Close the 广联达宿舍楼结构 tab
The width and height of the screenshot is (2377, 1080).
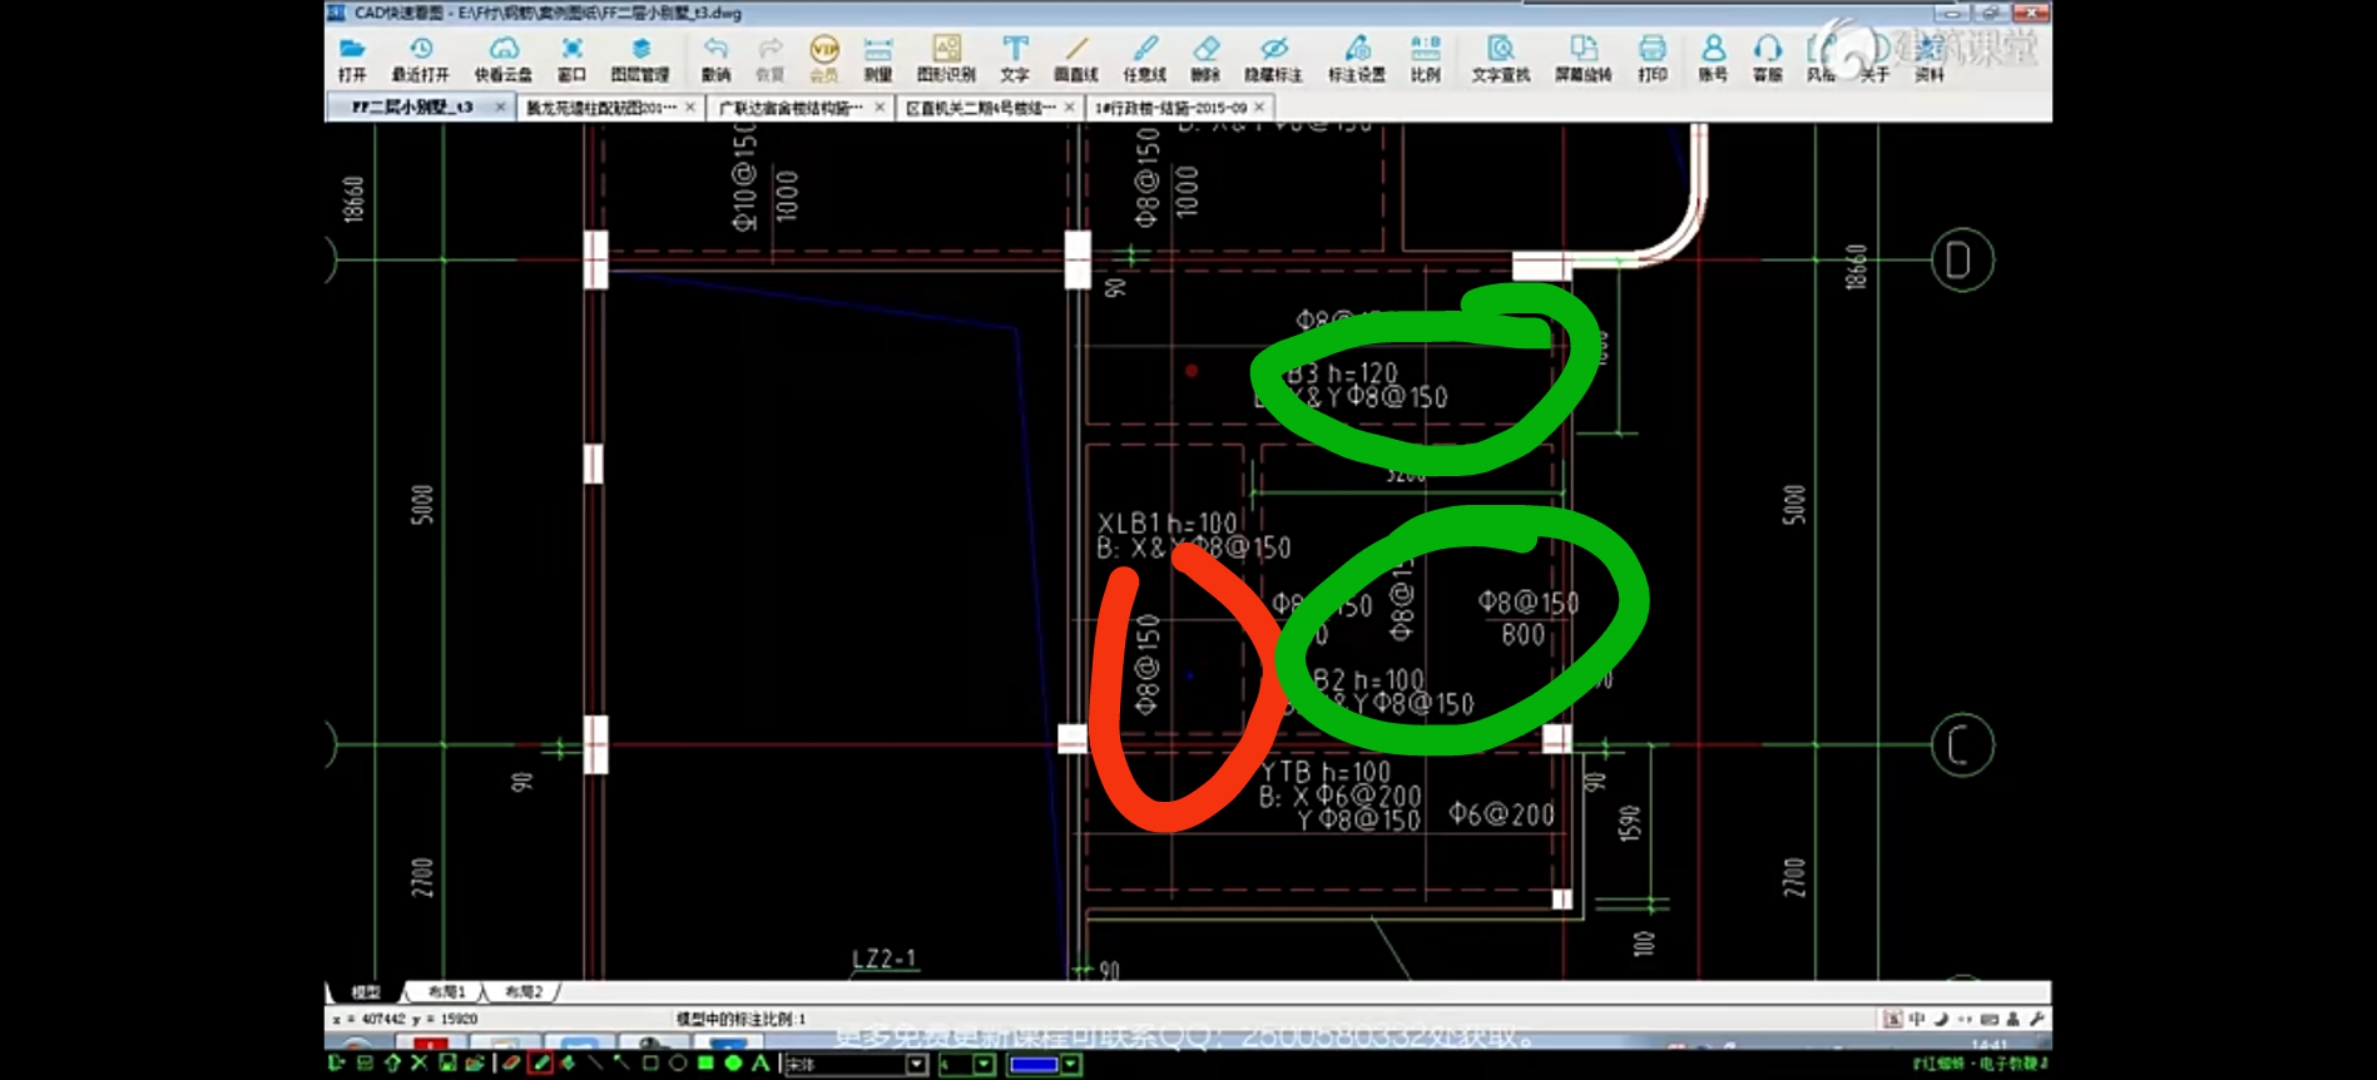click(x=879, y=107)
